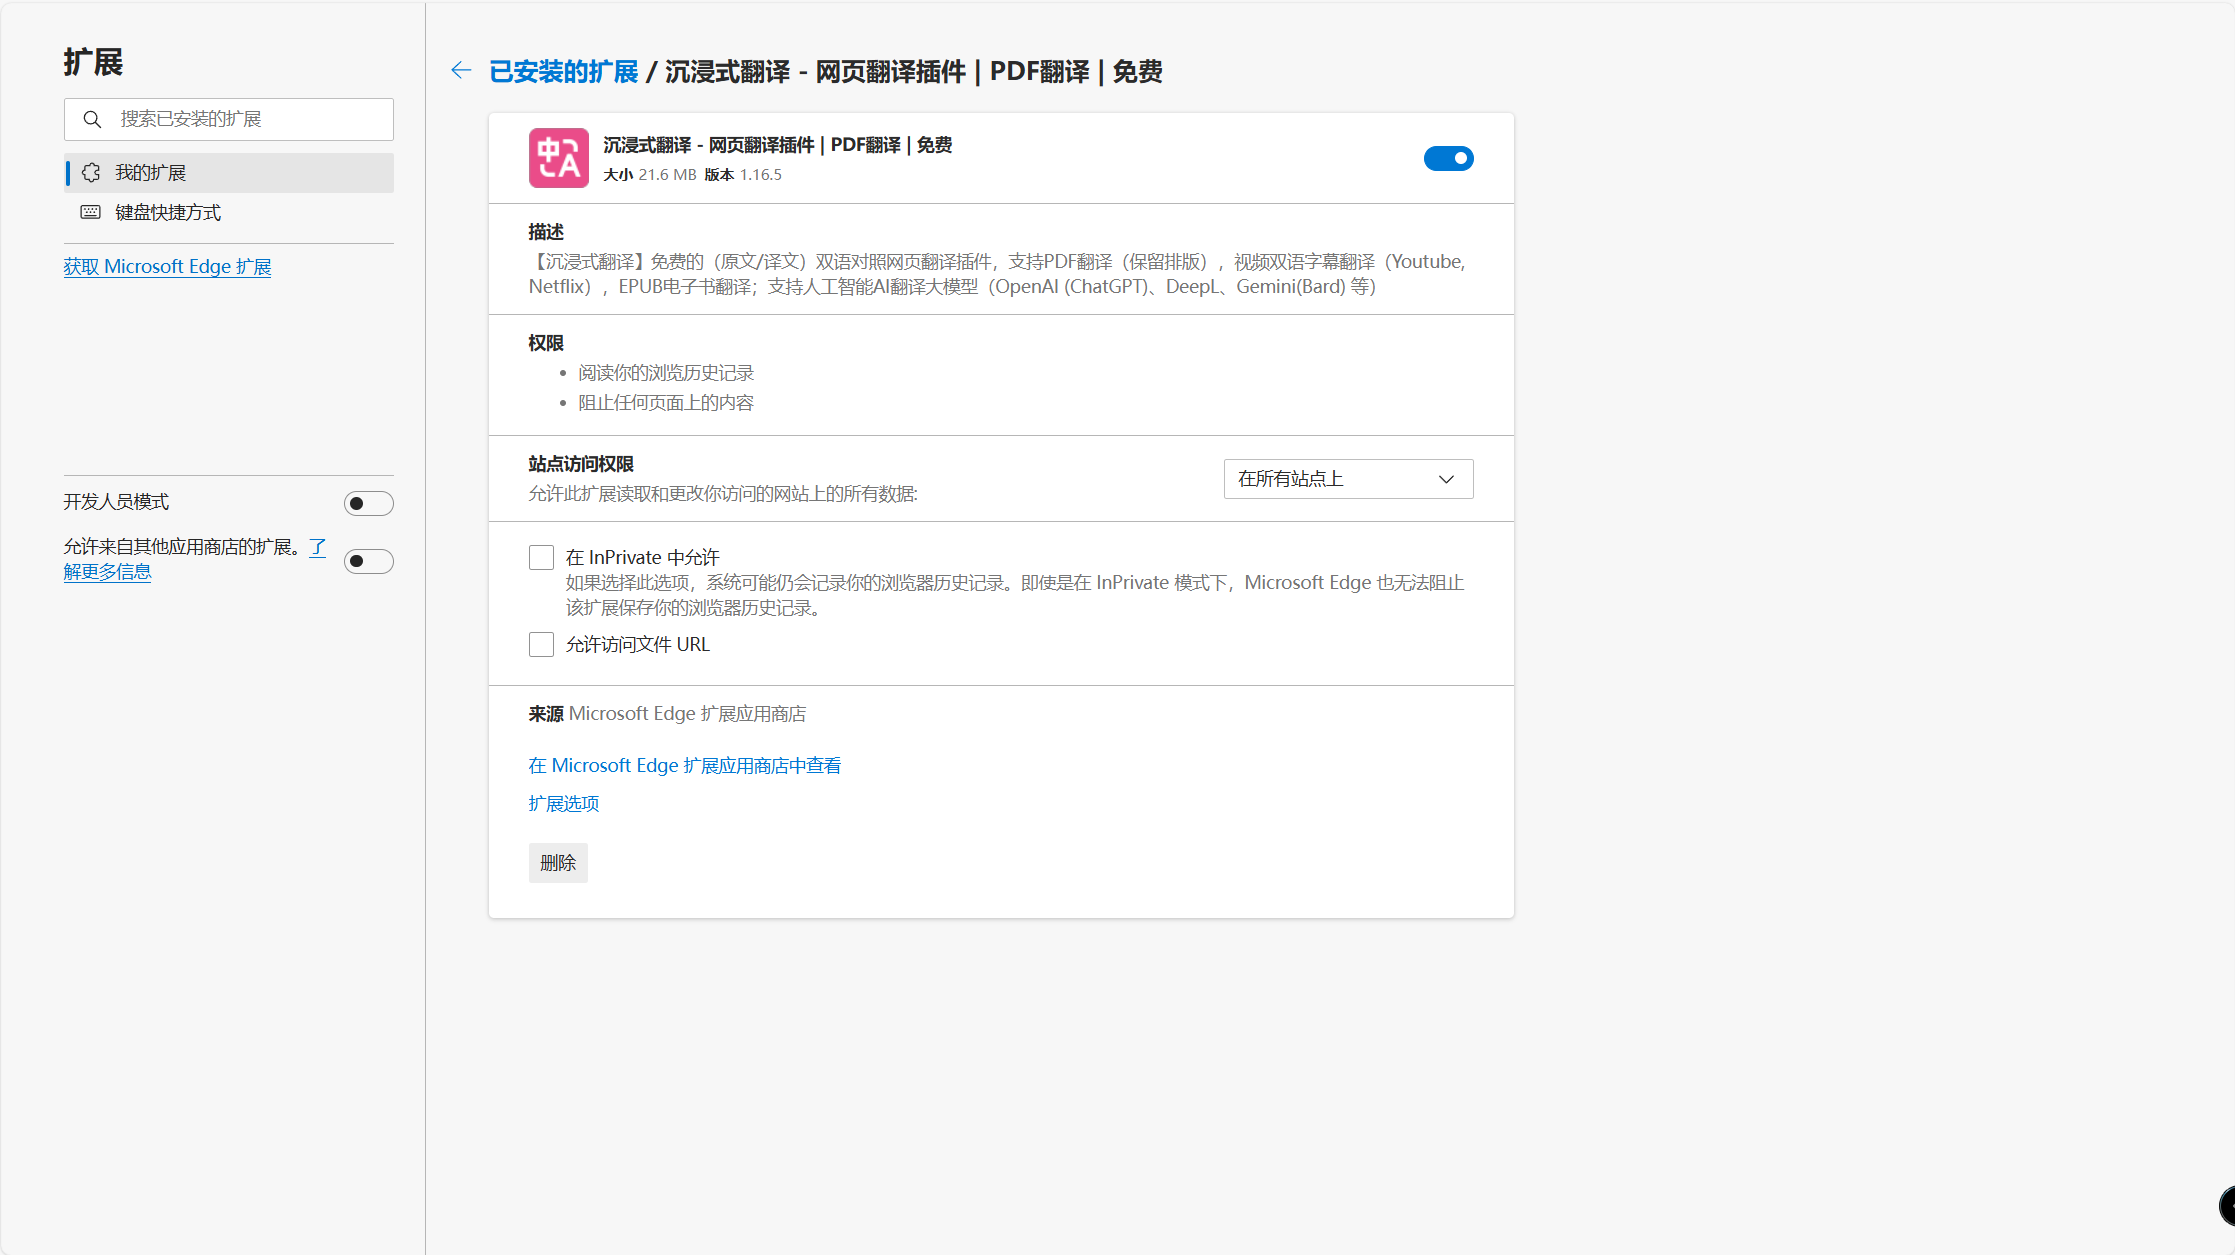Viewport: 2235px width, 1255px height.
Task: Click the puzzle piece icon for 我的扩展
Action: (91, 173)
